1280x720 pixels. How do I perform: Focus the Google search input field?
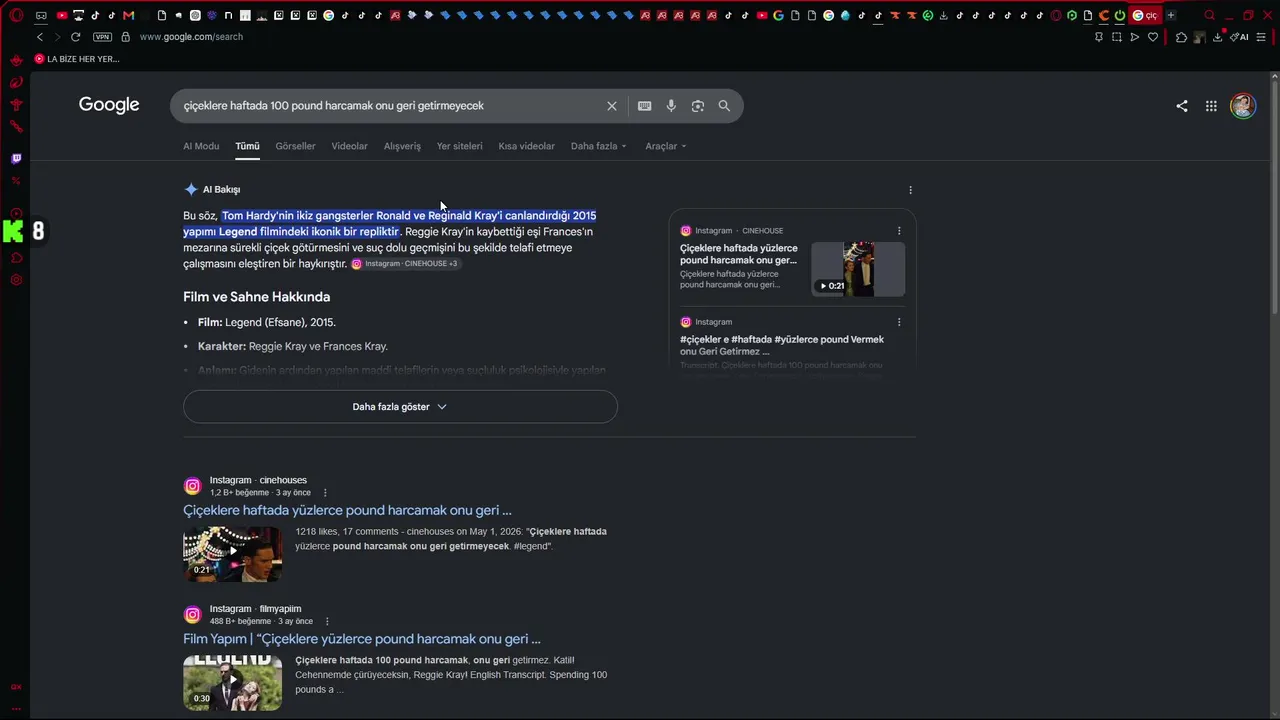point(390,106)
